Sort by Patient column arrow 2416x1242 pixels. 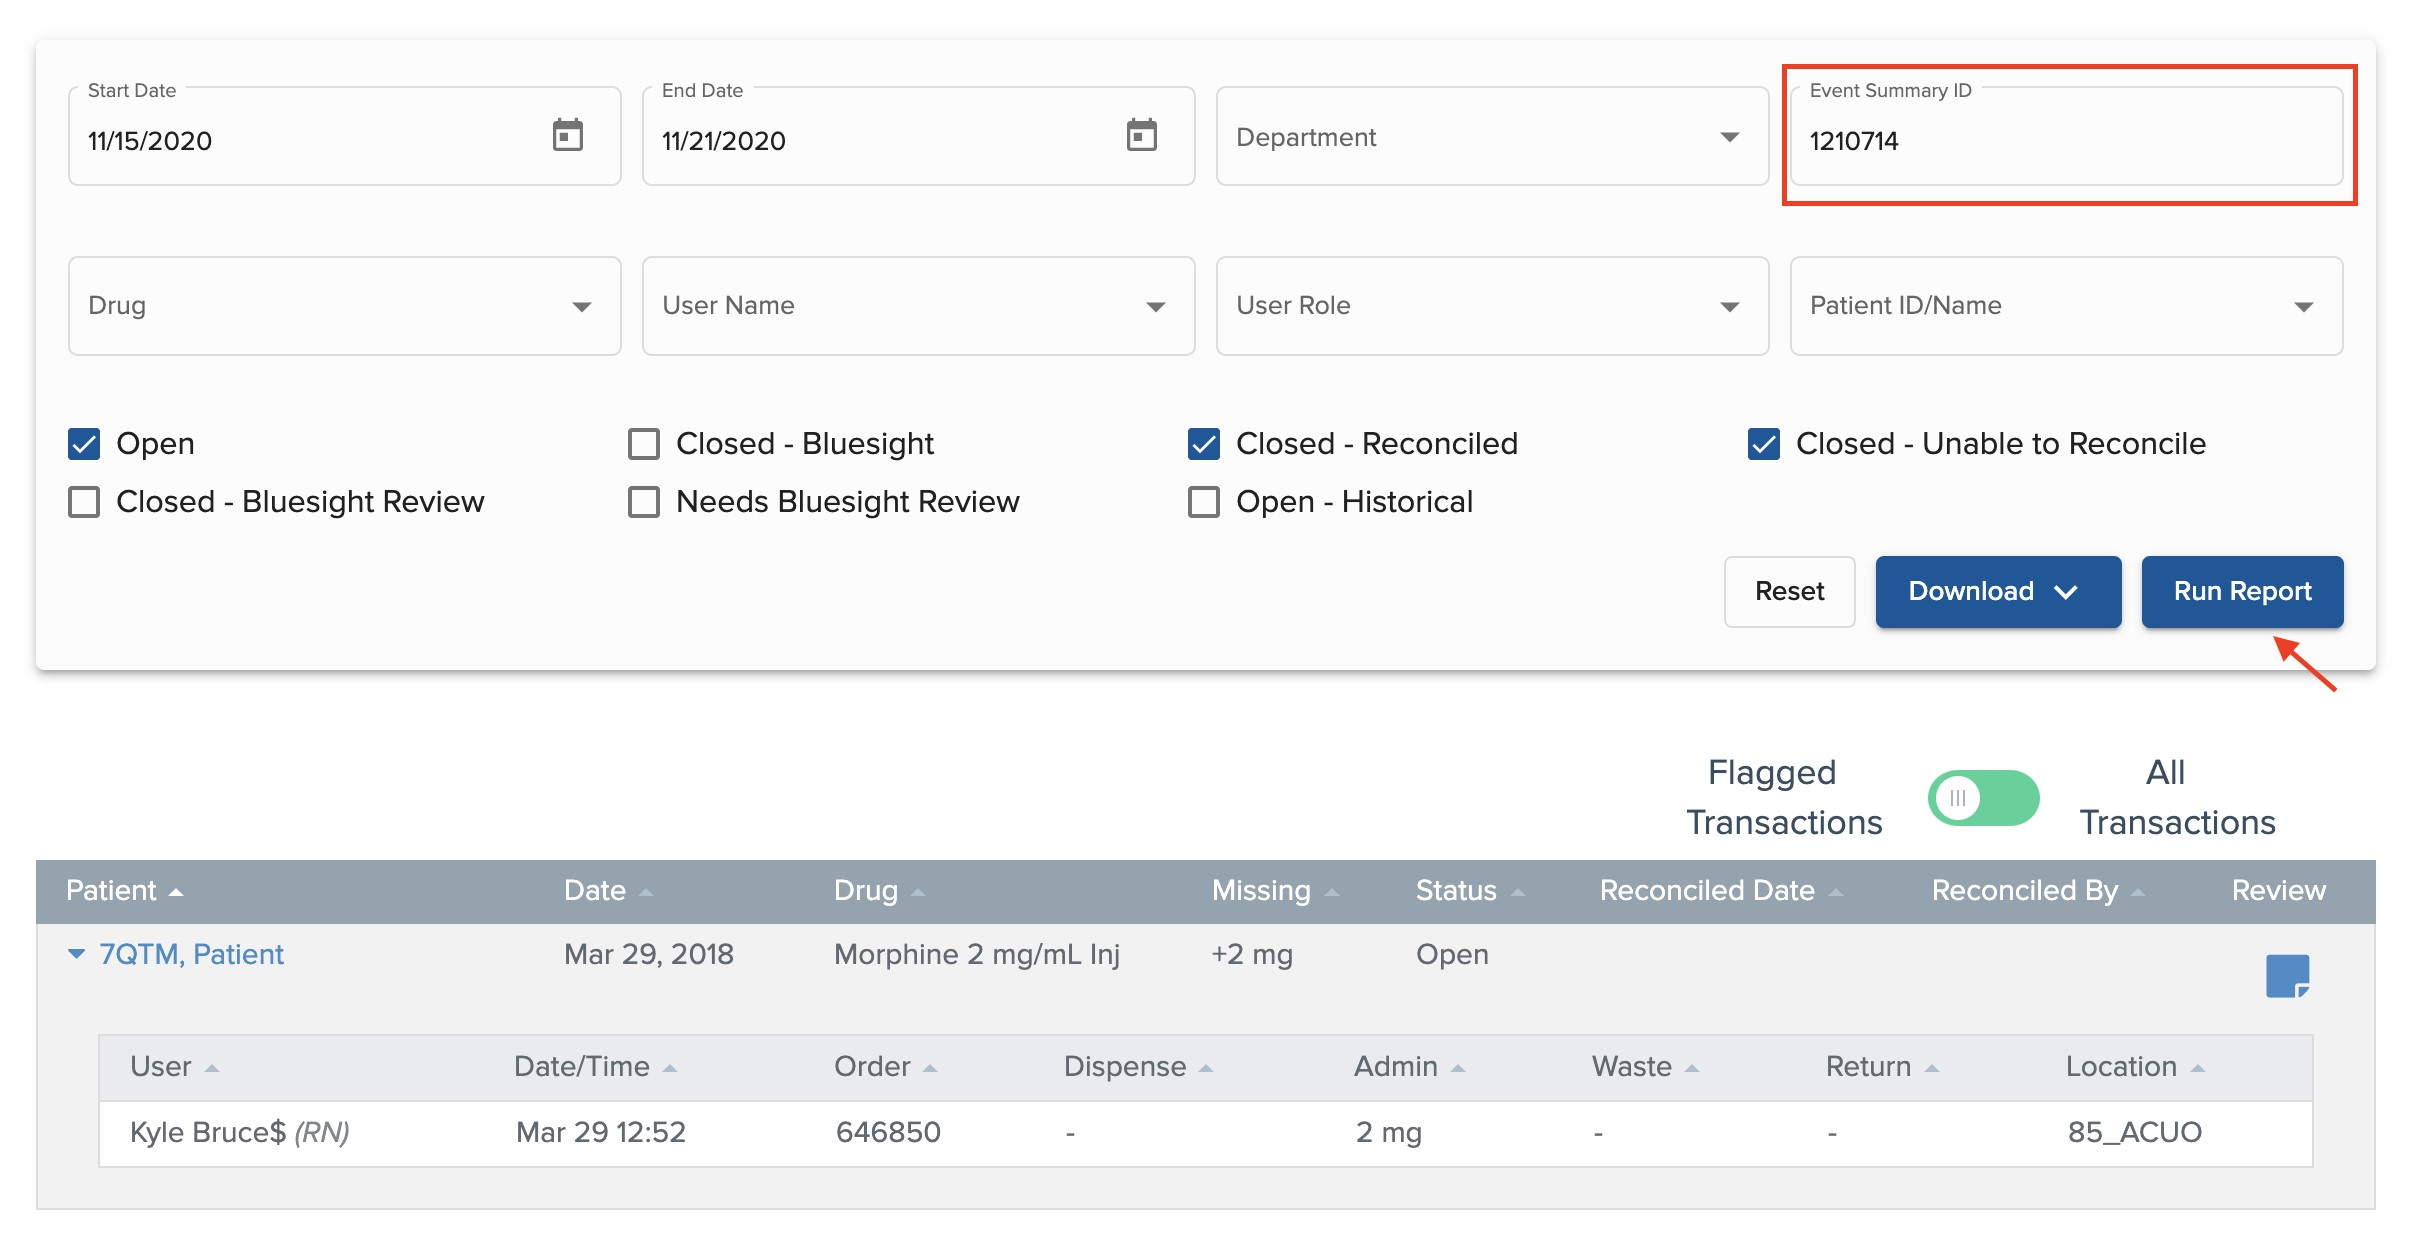click(x=176, y=892)
